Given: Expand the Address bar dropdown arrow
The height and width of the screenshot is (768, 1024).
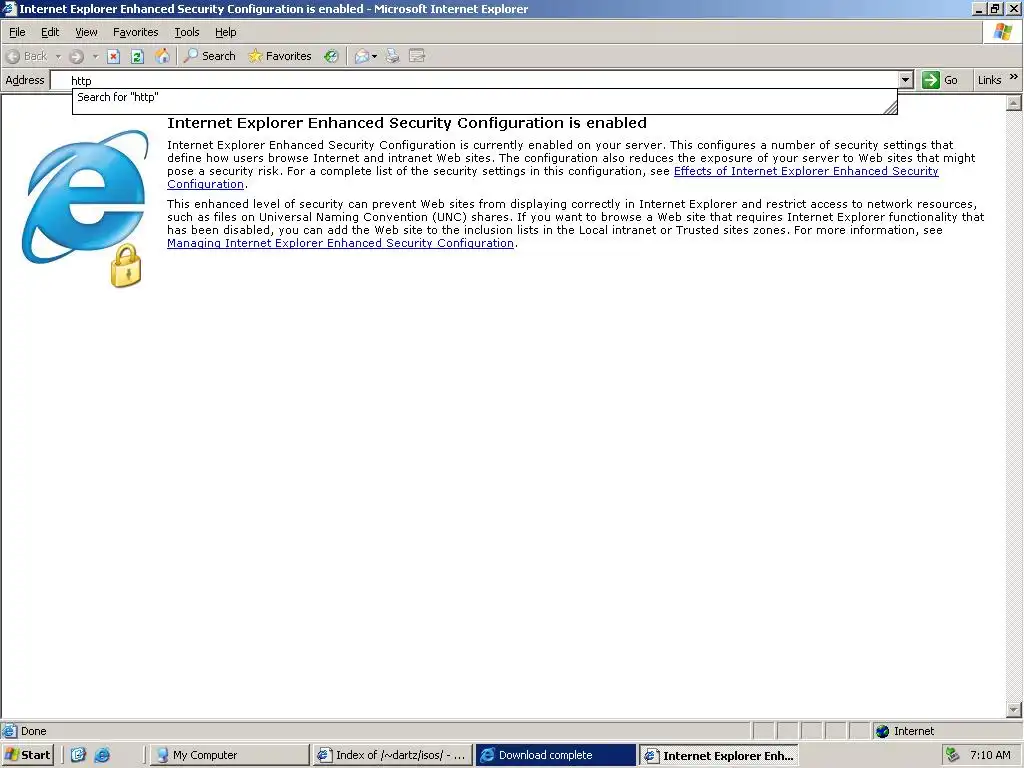Looking at the screenshot, I should click(x=906, y=80).
